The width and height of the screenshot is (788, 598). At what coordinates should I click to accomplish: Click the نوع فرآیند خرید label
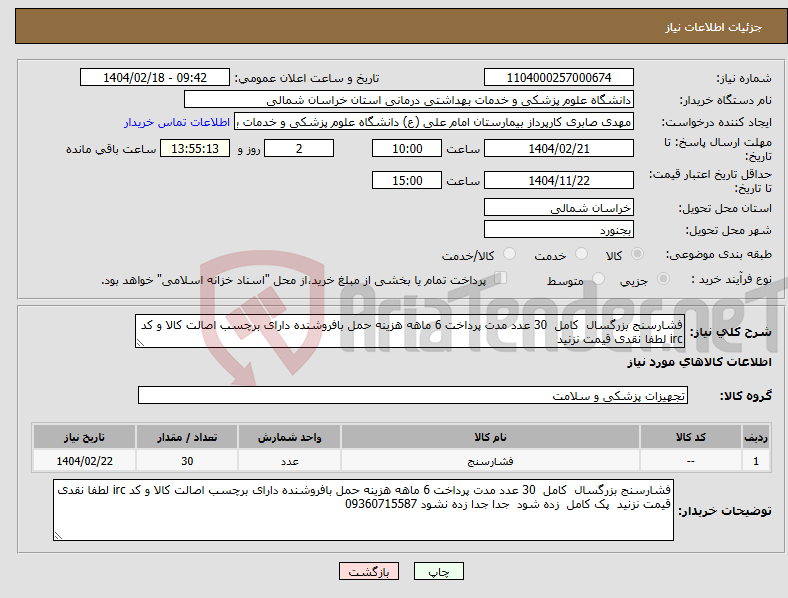pos(732,279)
